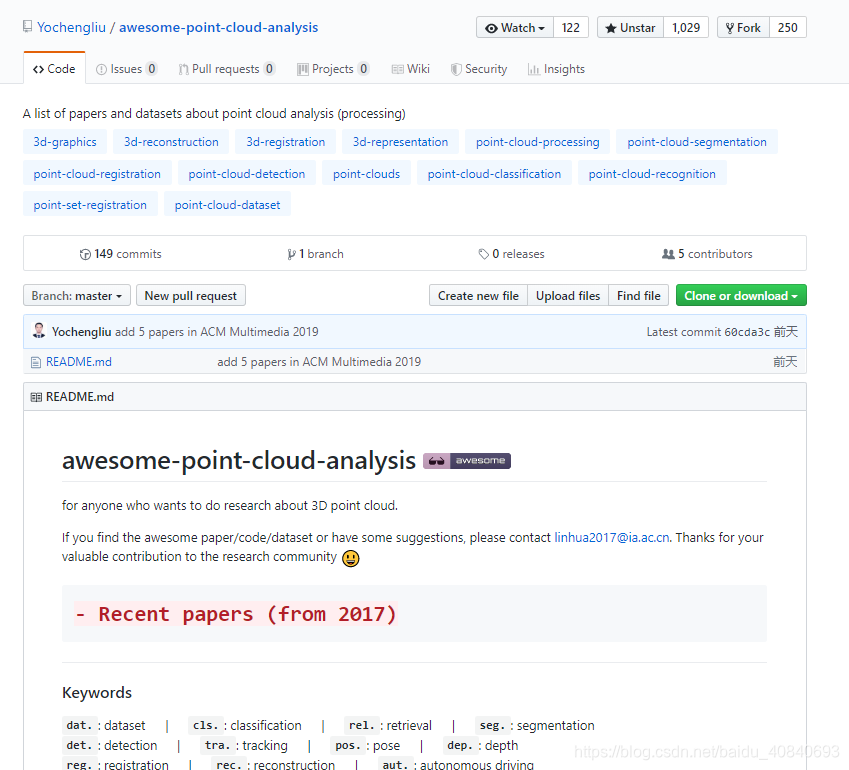
Task: Expand the Branch: master dropdown
Action: (77, 296)
